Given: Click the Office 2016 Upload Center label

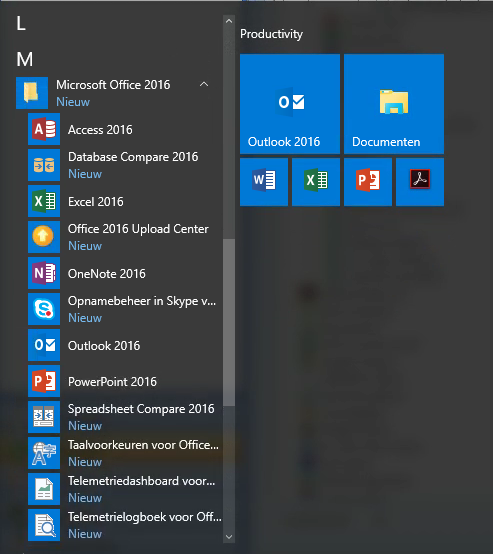Looking at the screenshot, I should click(138, 229).
